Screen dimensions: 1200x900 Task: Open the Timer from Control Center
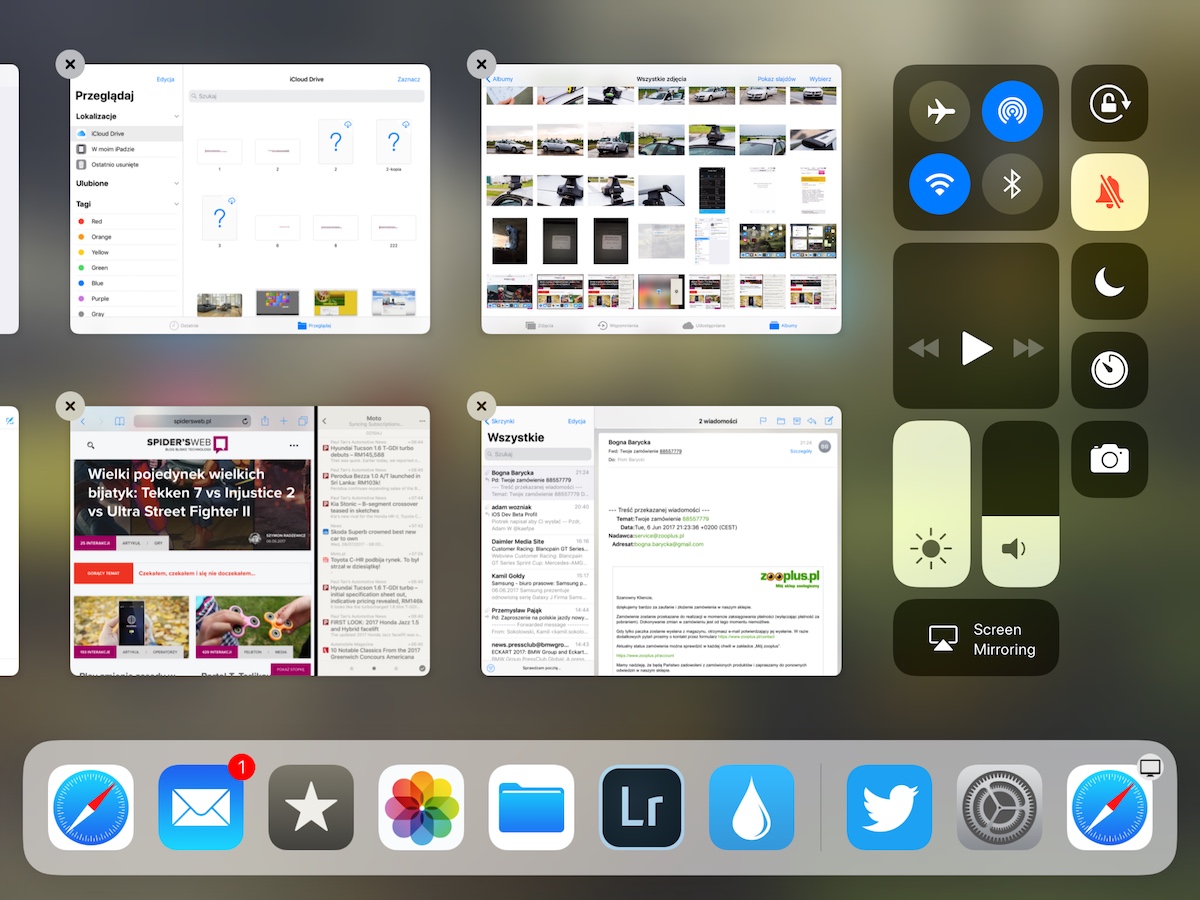pyautogui.click(x=1110, y=370)
